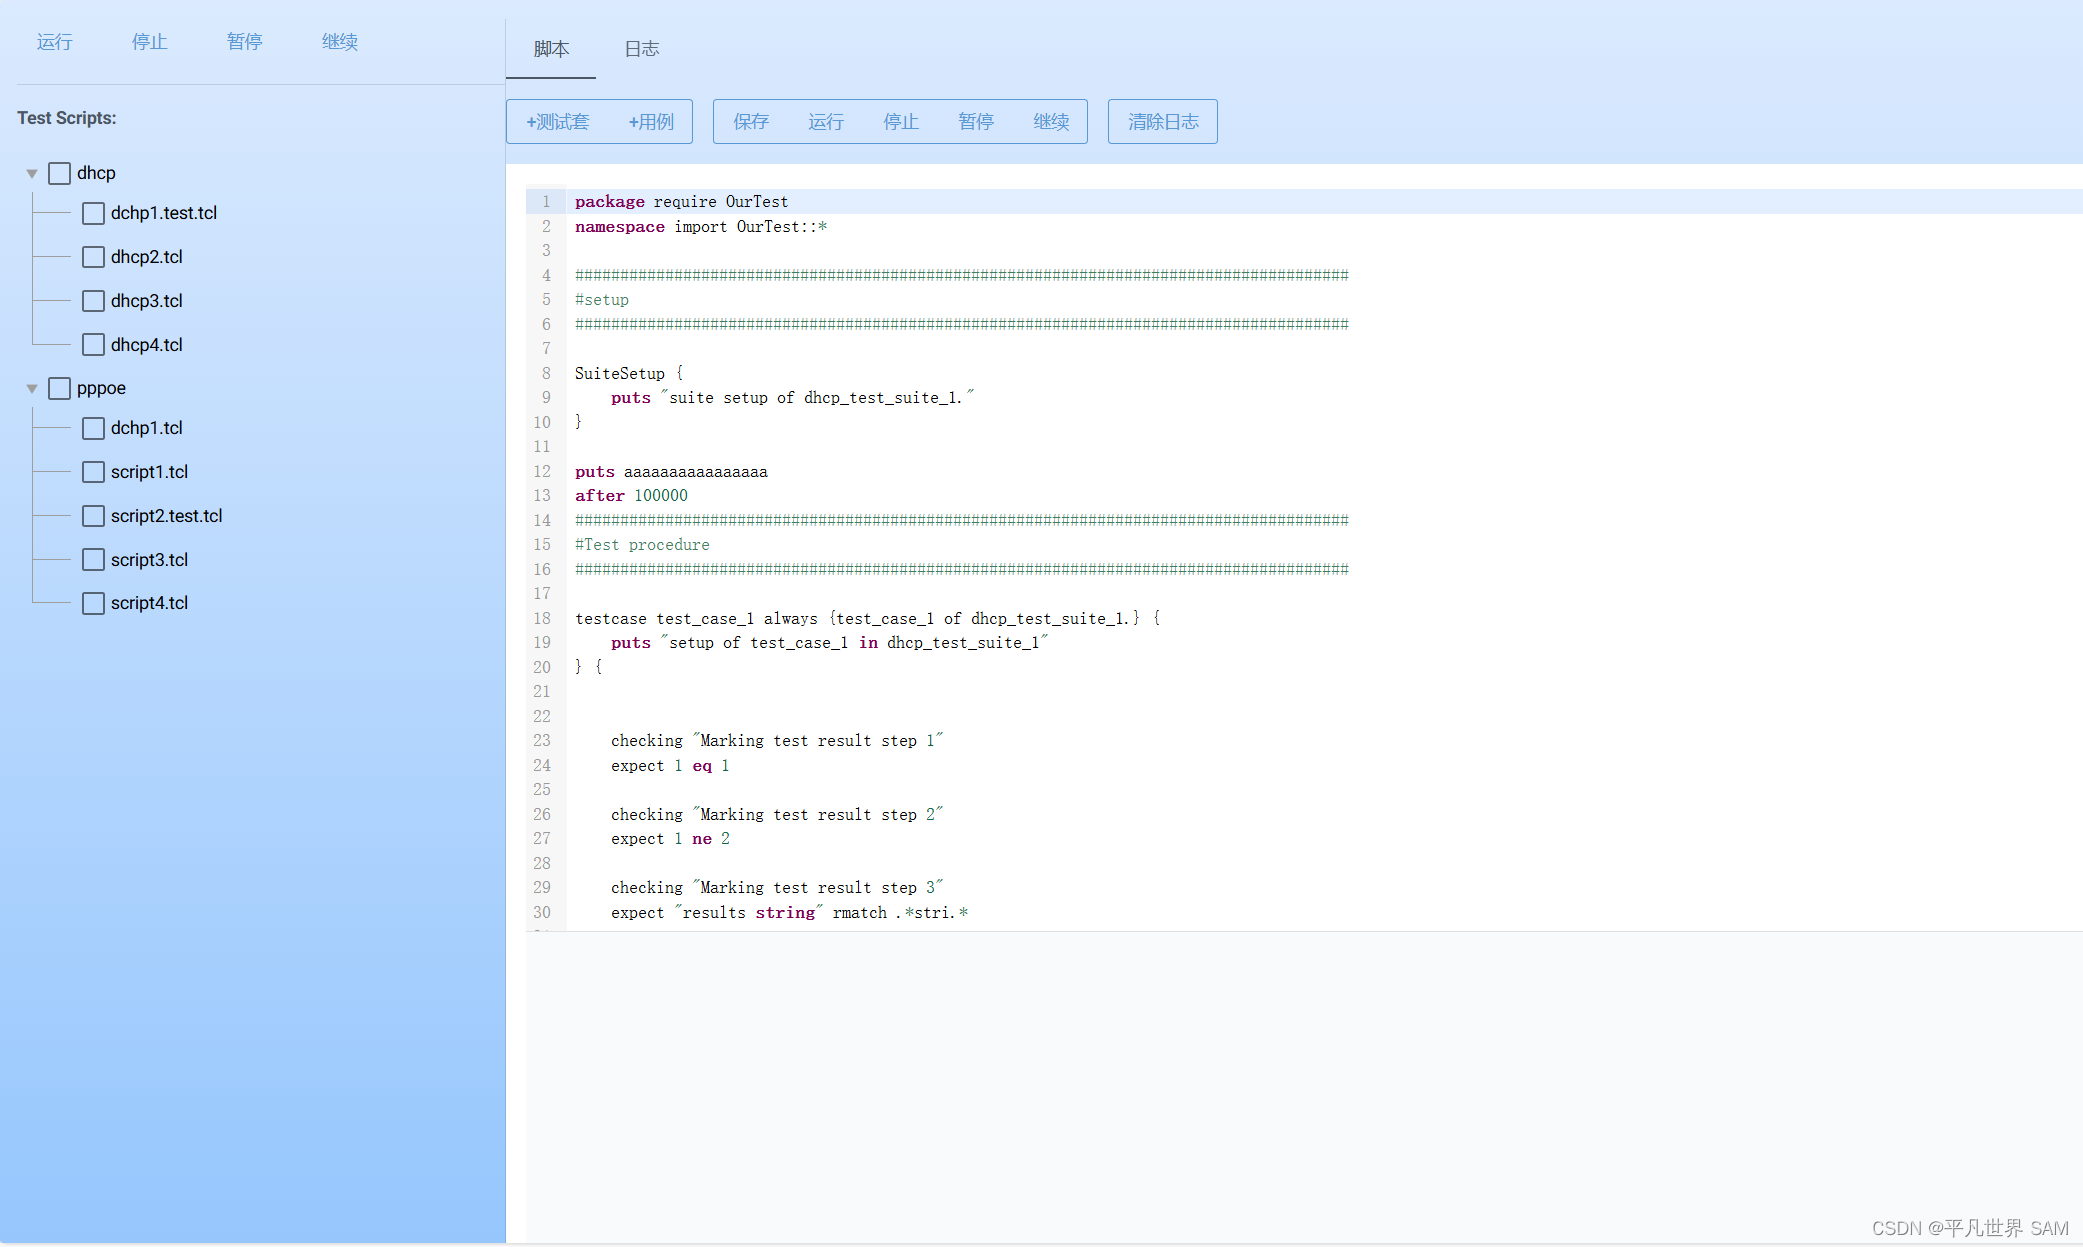This screenshot has height=1247, width=2083.
Task: Collapse the dhcp tree node arrow
Action: click(32, 174)
